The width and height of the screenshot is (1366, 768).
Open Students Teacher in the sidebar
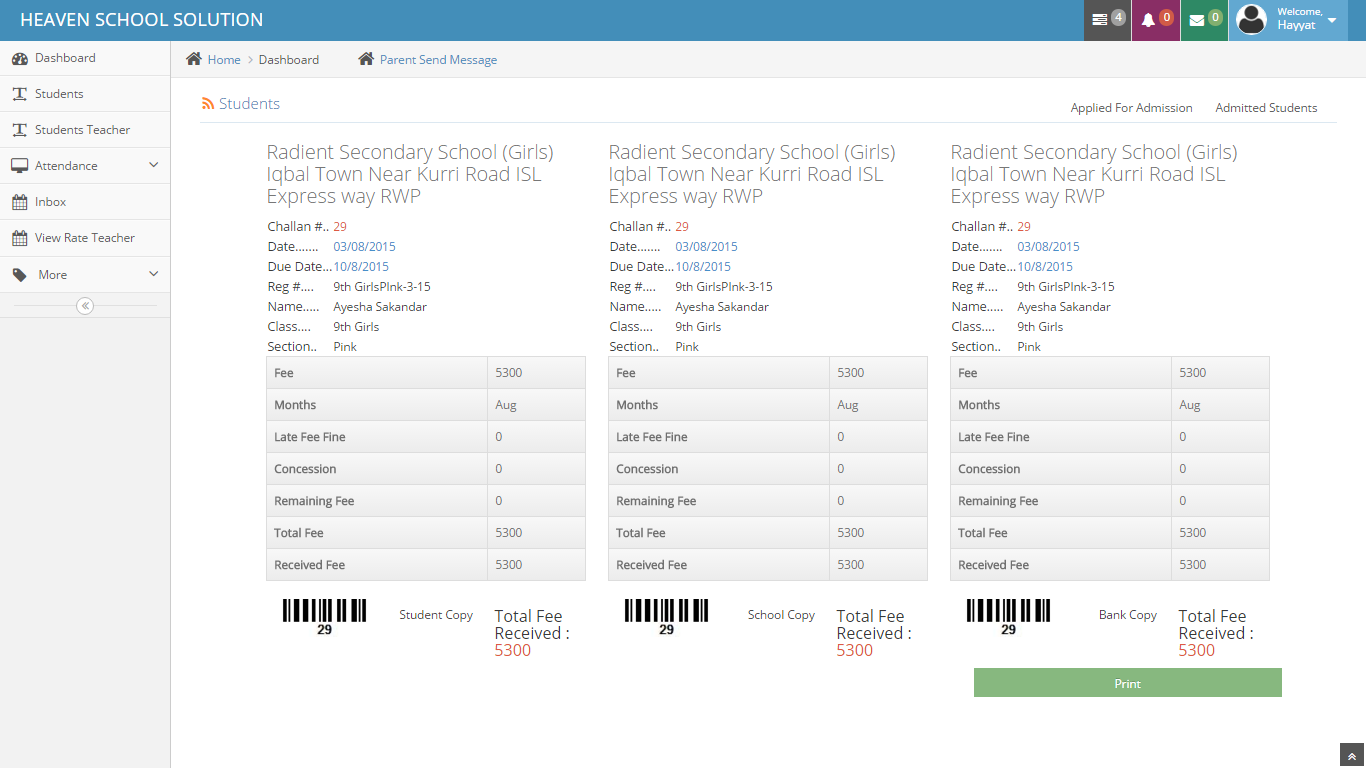pyautogui.click(x=82, y=130)
